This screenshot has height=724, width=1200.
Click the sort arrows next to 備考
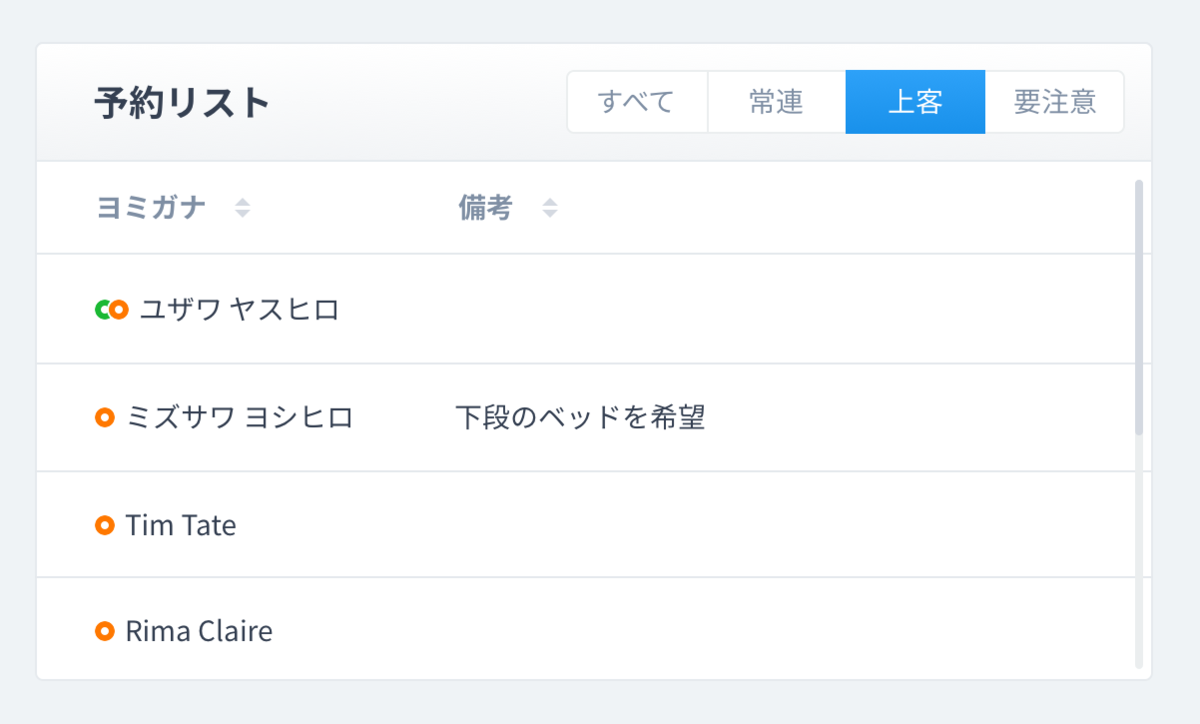(x=549, y=208)
